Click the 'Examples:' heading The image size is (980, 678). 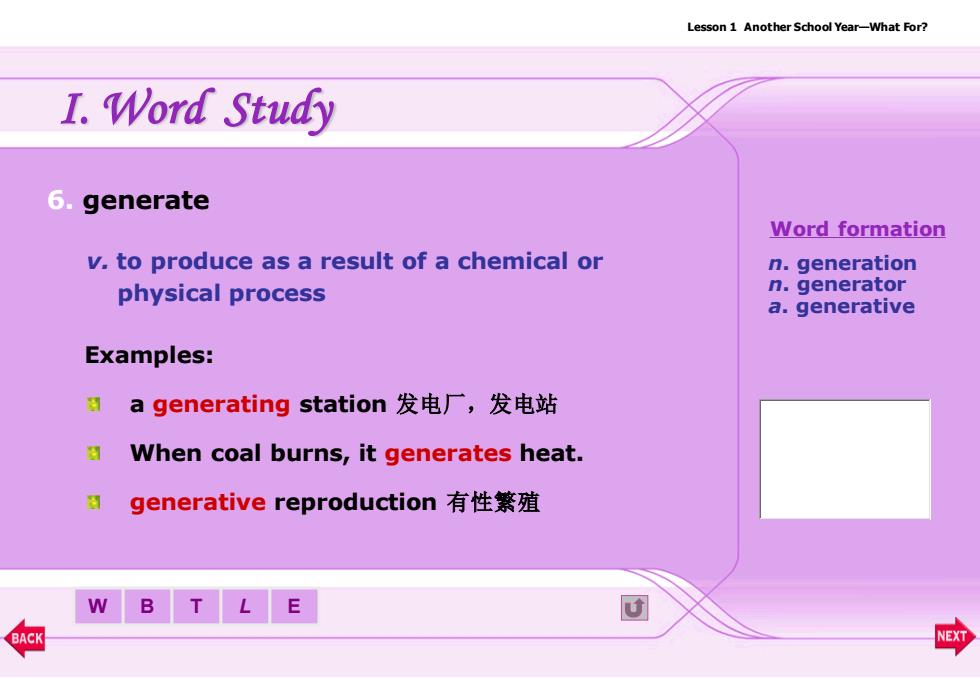point(149,355)
